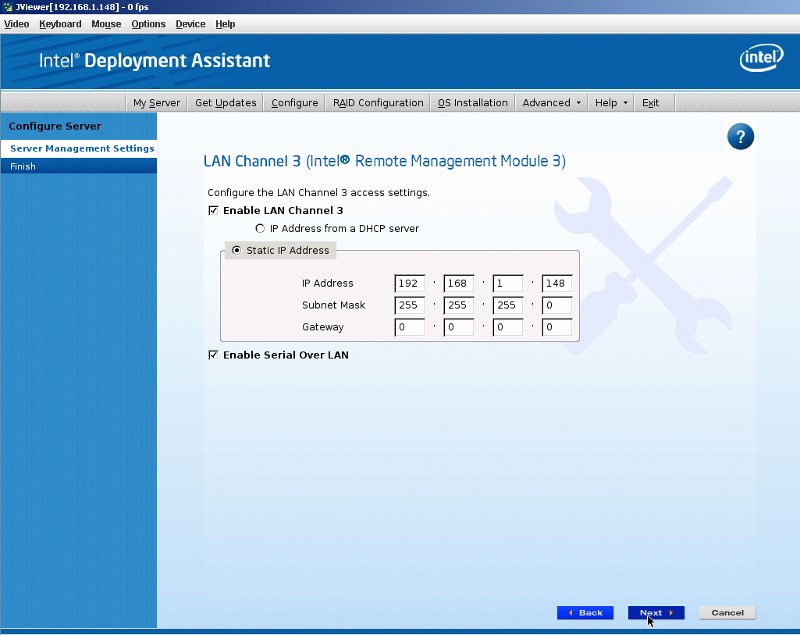Open the Device menu
Screen dimensions: 800x635
pos(190,24)
